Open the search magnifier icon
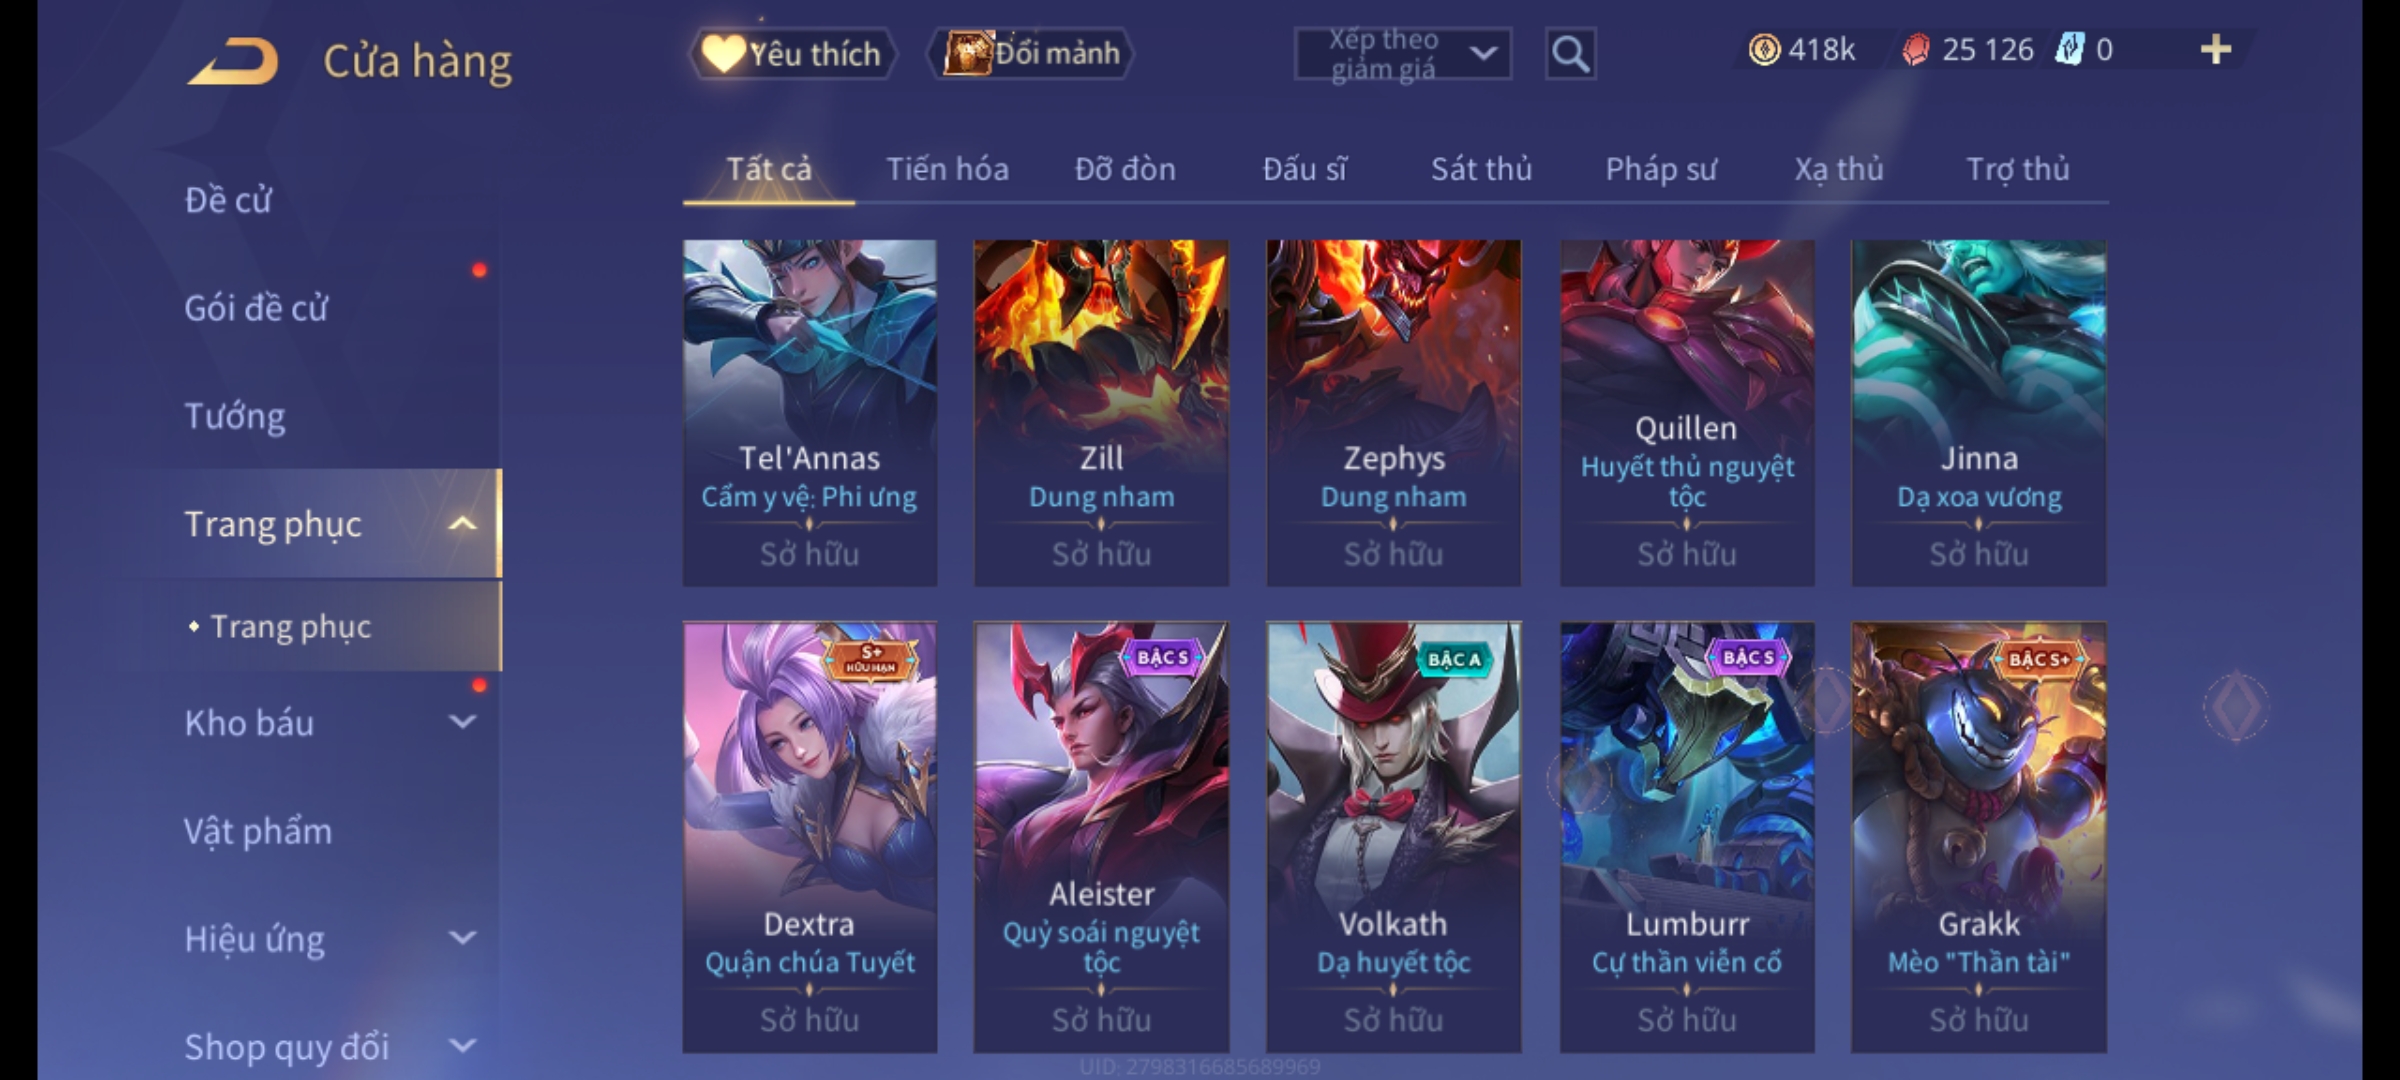This screenshot has height=1080, width=2400. [1570, 54]
